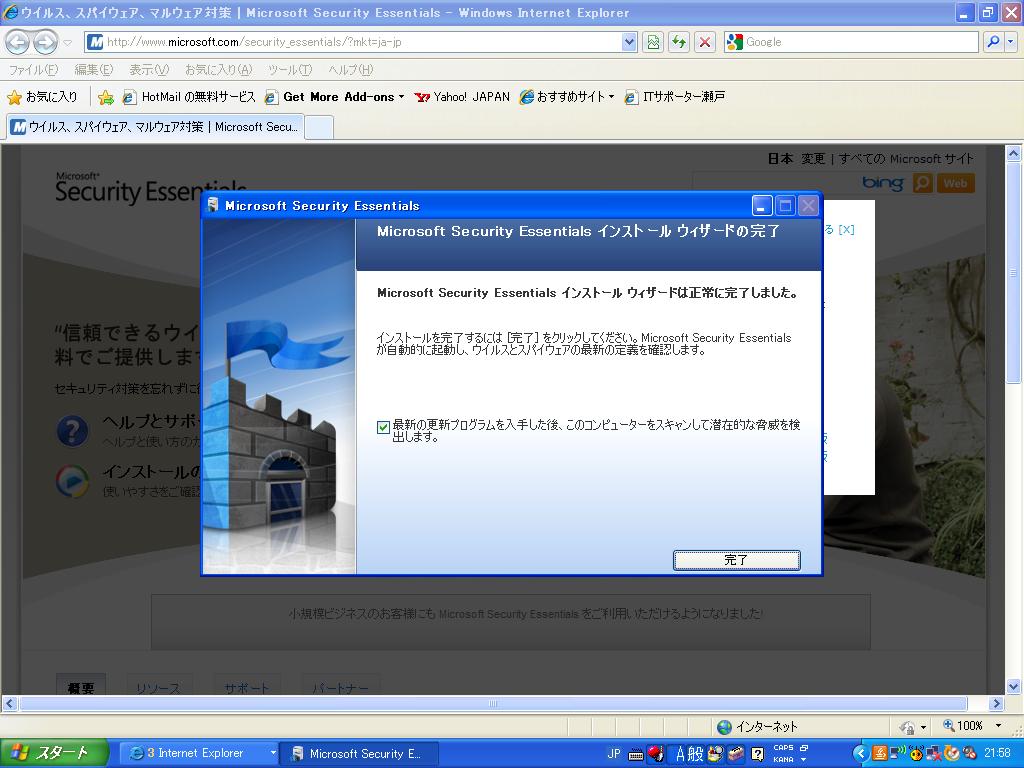1024x768 pixels.
Task: Click the address bar URL field
Action: coord(353,42)
